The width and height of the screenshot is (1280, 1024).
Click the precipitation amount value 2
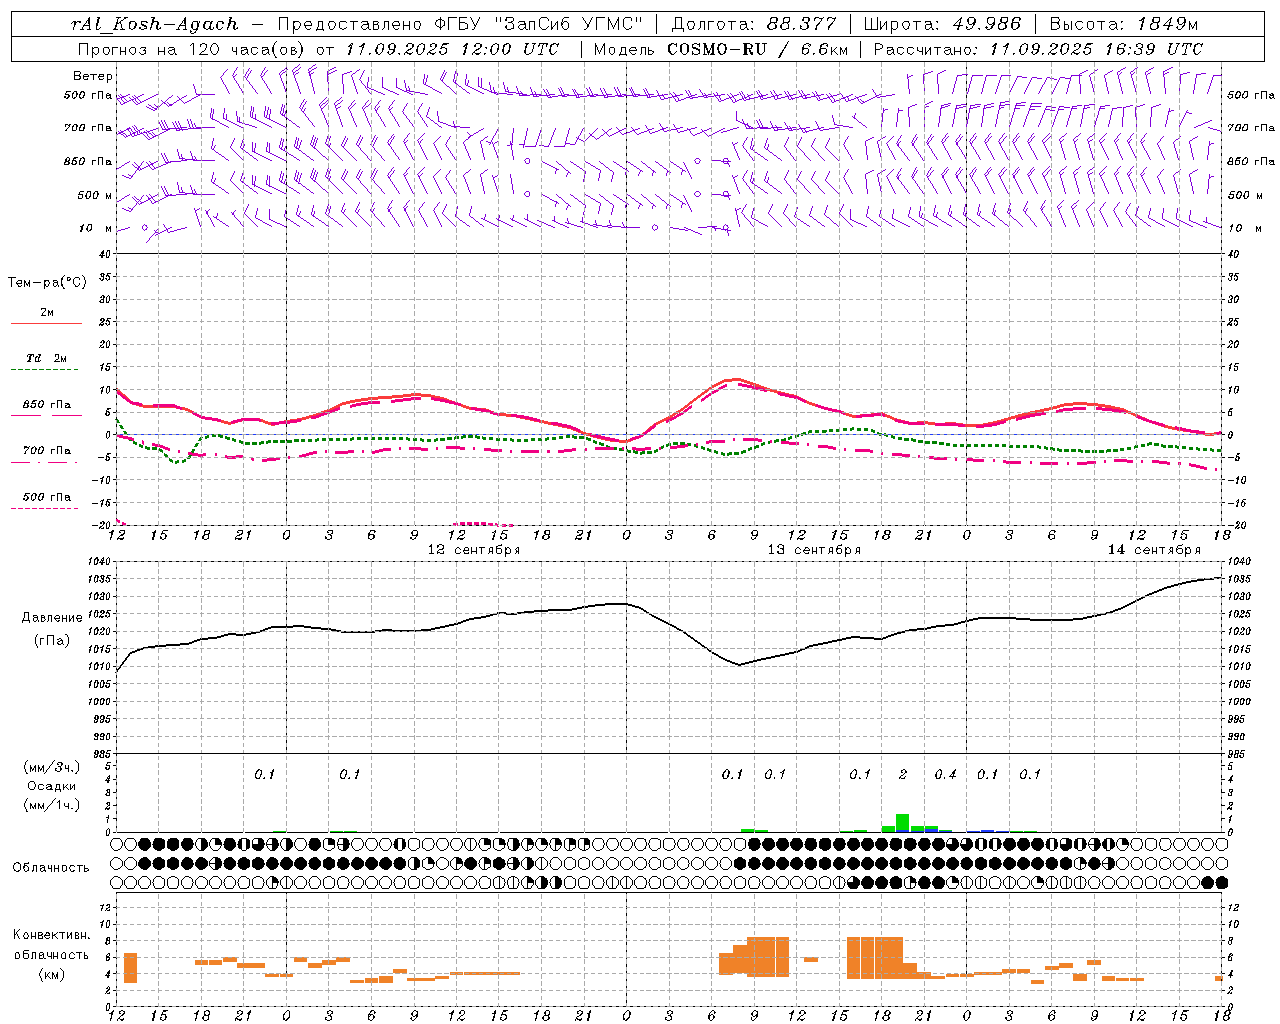coord(903,774)
